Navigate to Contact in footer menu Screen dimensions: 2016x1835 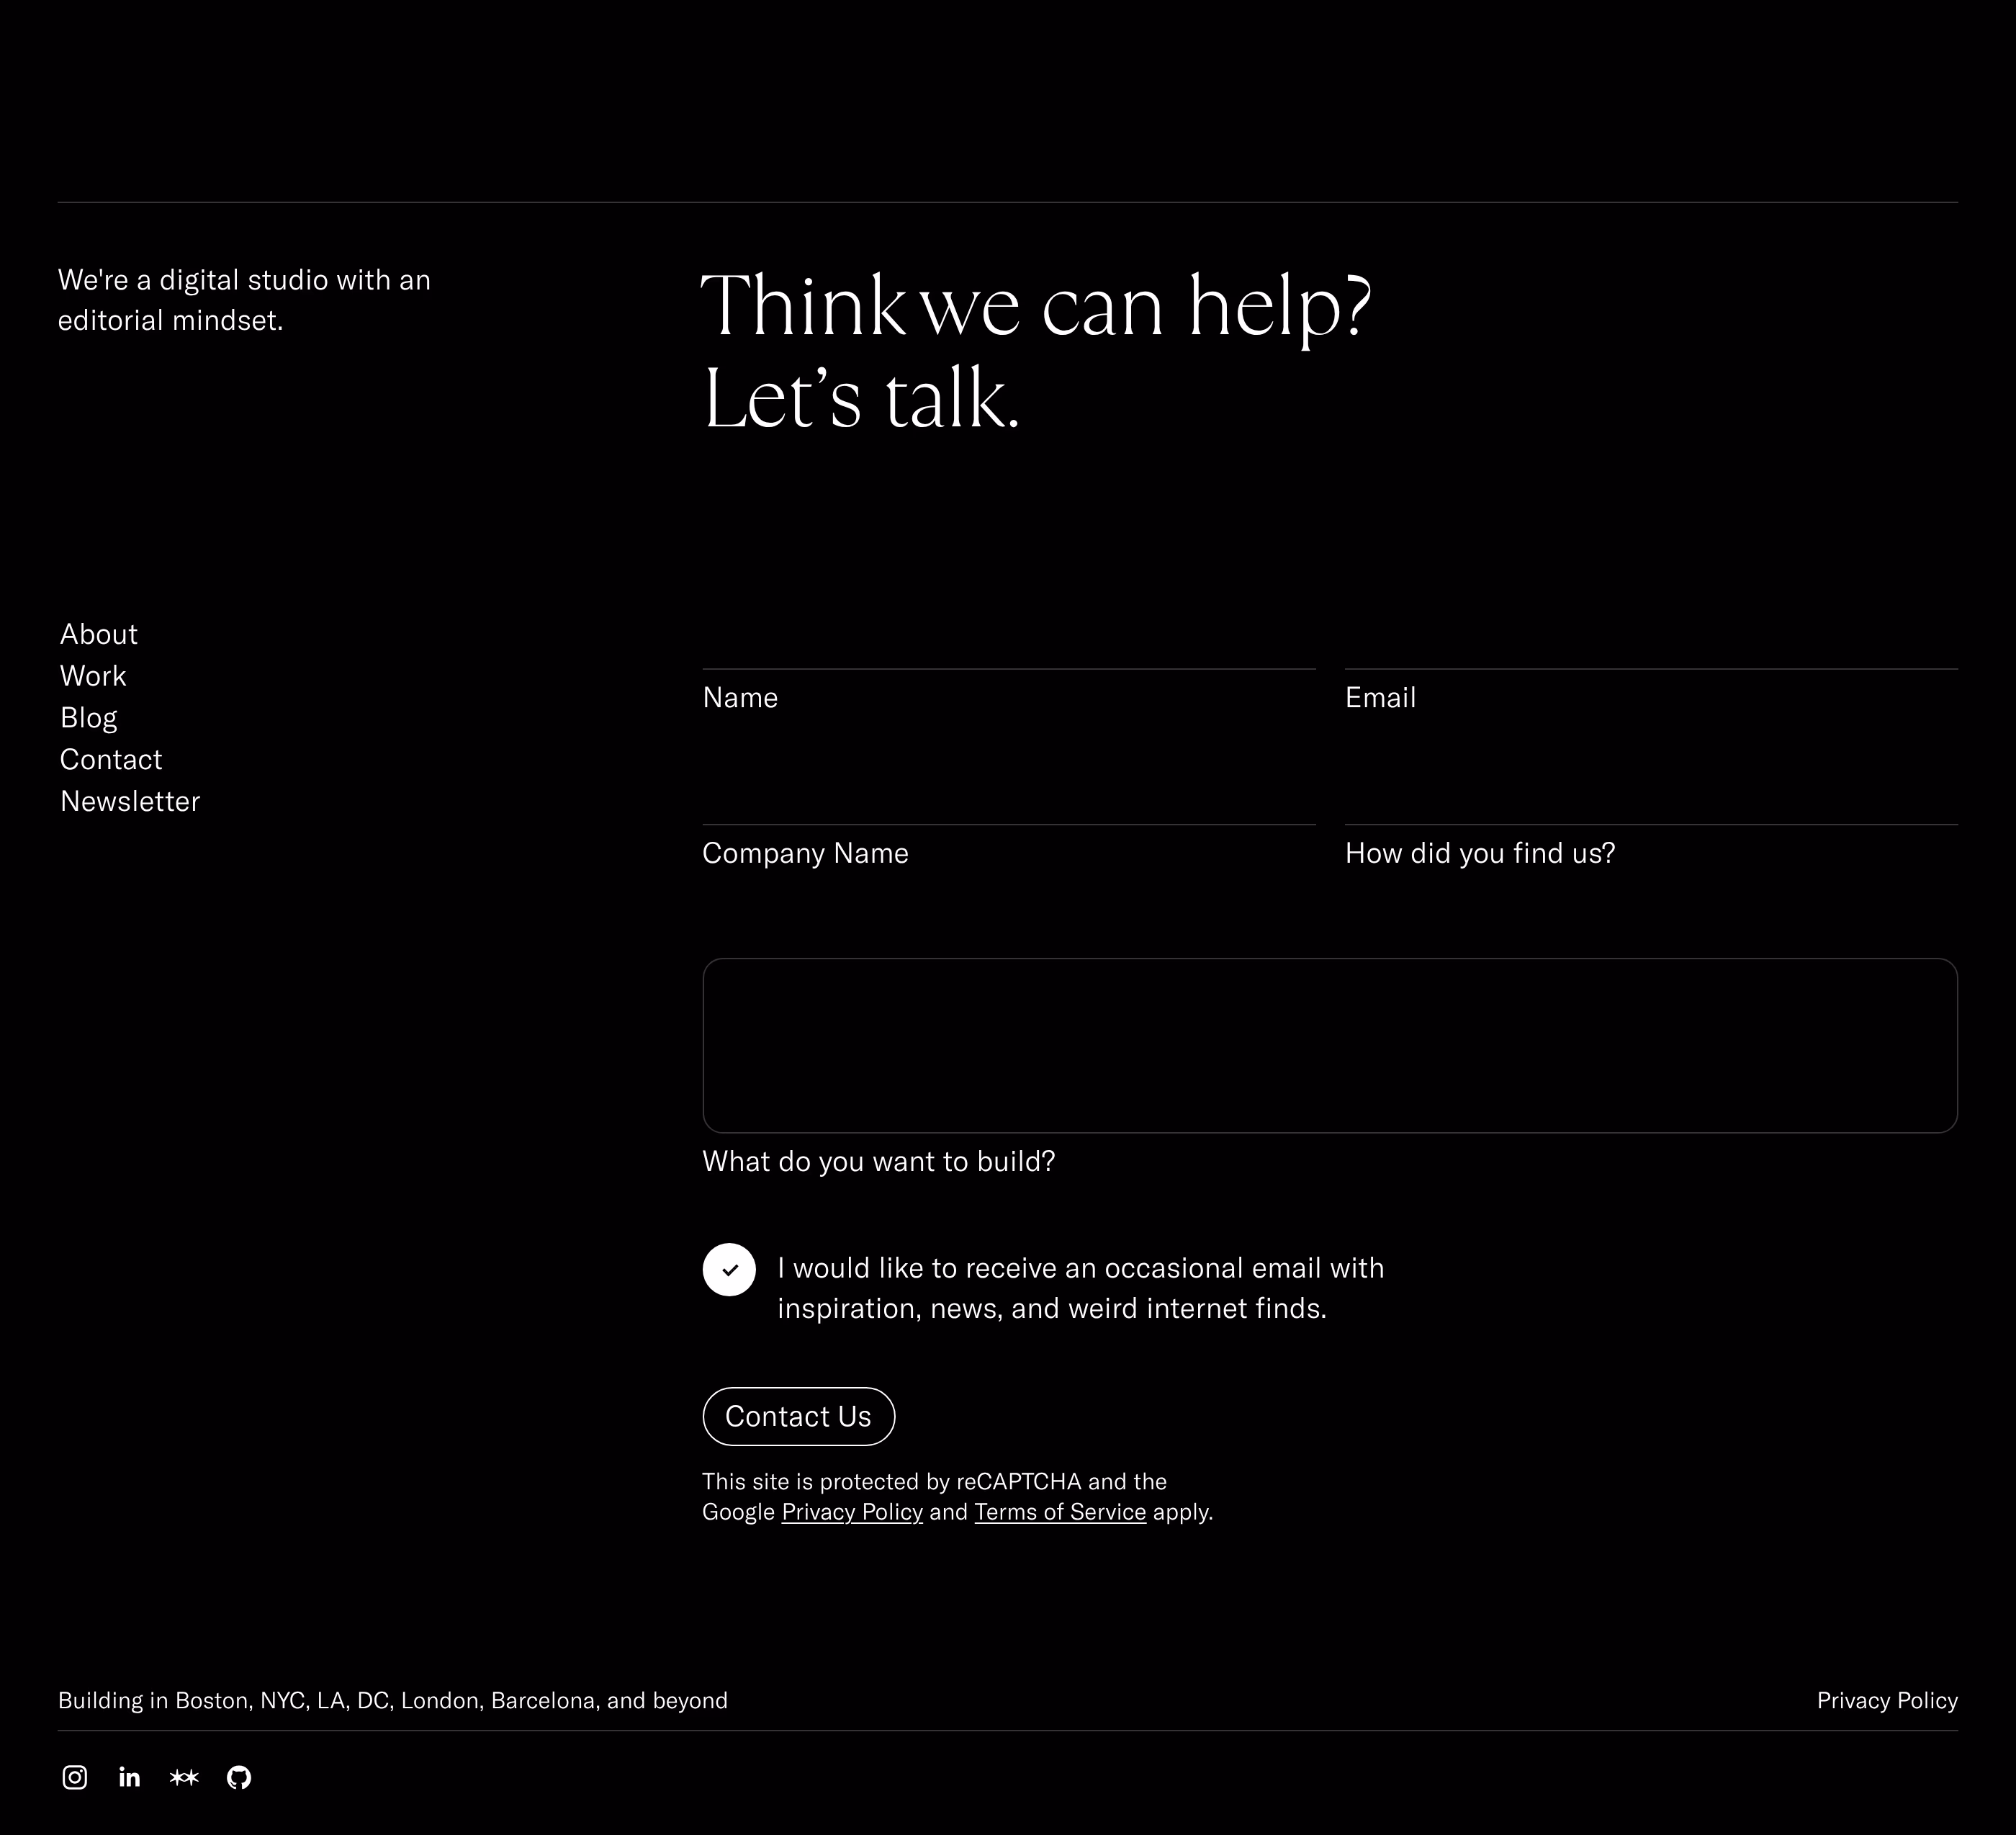[111, 759]
